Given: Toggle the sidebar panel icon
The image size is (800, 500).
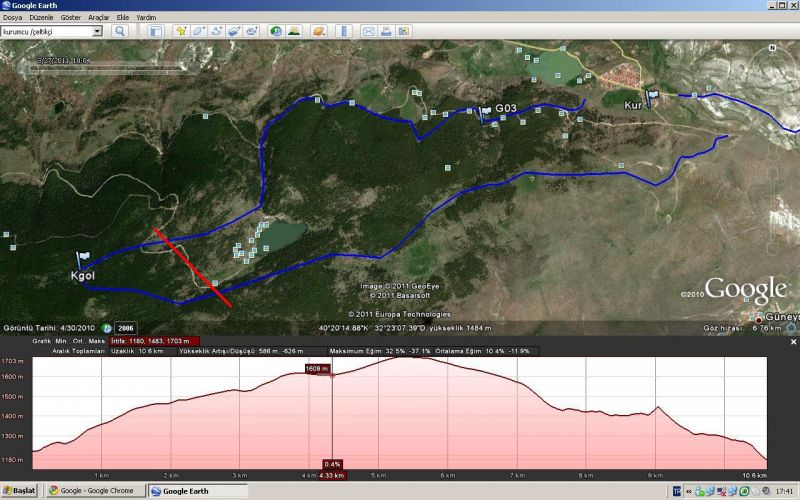Looking at the screenshot, I should pos(156,31).
